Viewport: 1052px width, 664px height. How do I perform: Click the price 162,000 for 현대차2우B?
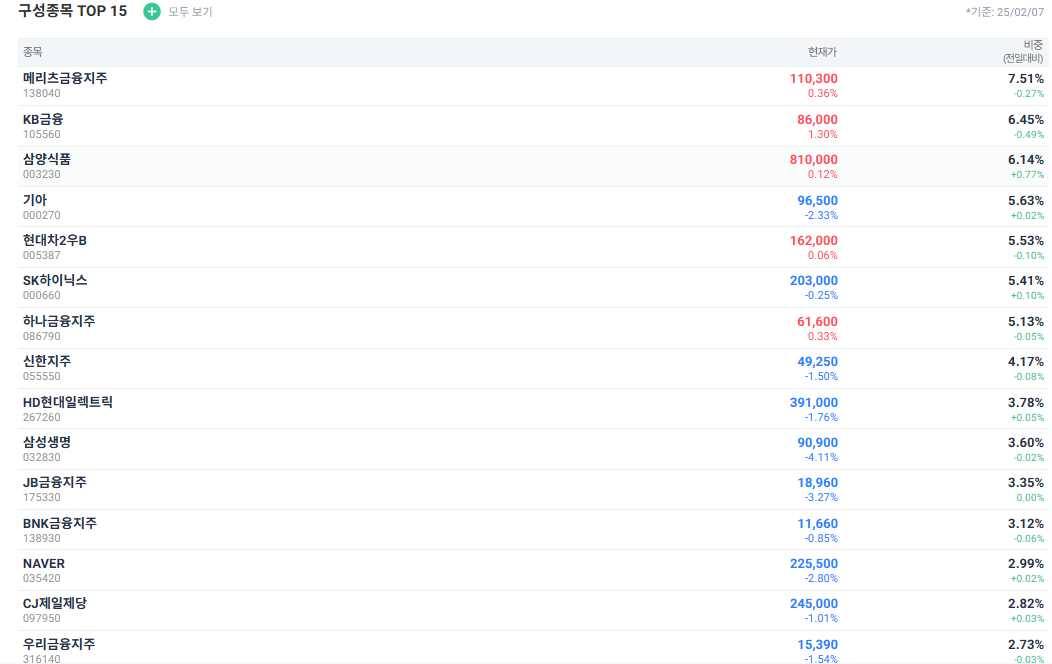(813, 240)
